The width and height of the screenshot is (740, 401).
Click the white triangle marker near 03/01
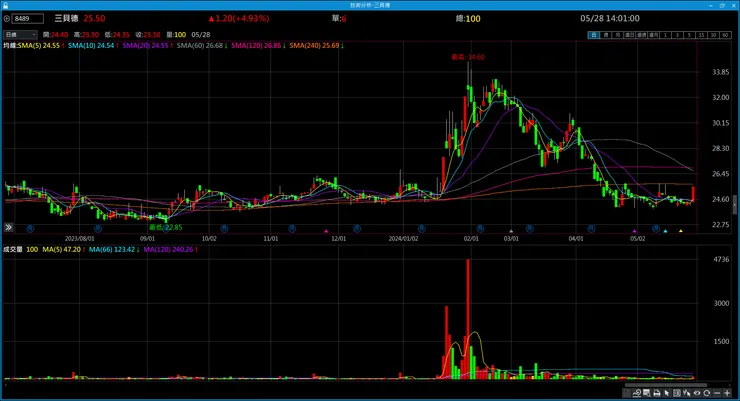511,231
